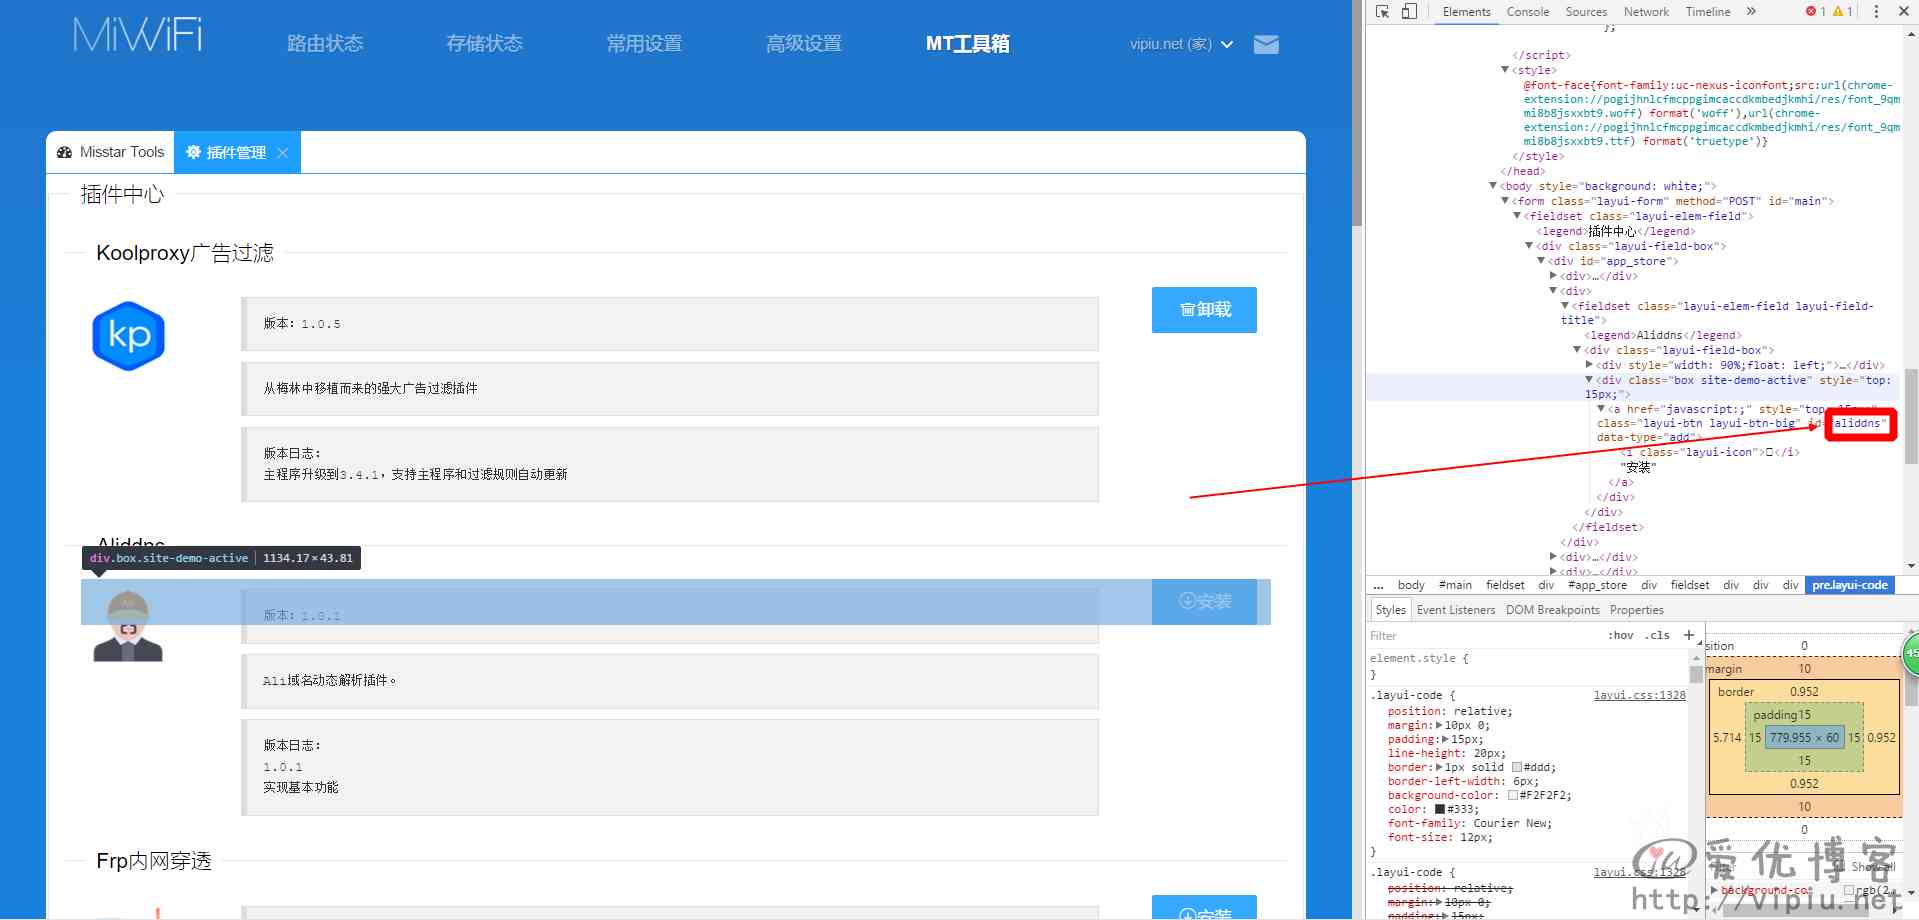Click the Aliddns avatar icon
Image resolution: width=1919 pixels, height=920 pixels.
[128, 626]
